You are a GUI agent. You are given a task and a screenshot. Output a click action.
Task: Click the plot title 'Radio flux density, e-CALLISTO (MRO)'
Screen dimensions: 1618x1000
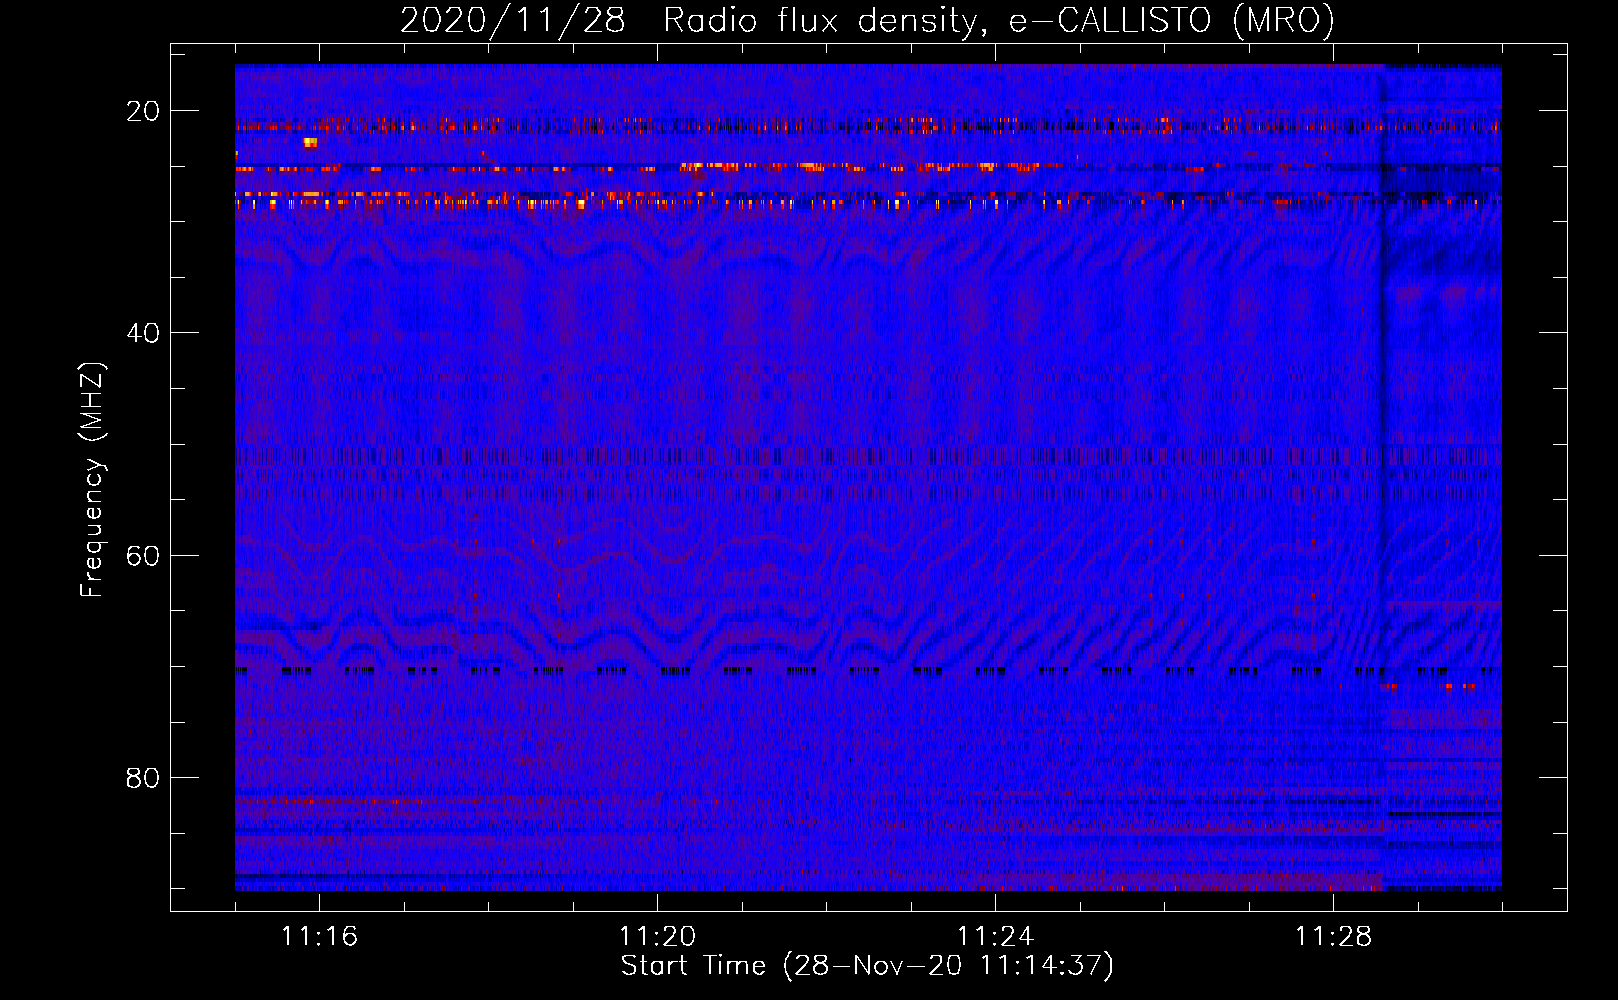coord(999,20)
